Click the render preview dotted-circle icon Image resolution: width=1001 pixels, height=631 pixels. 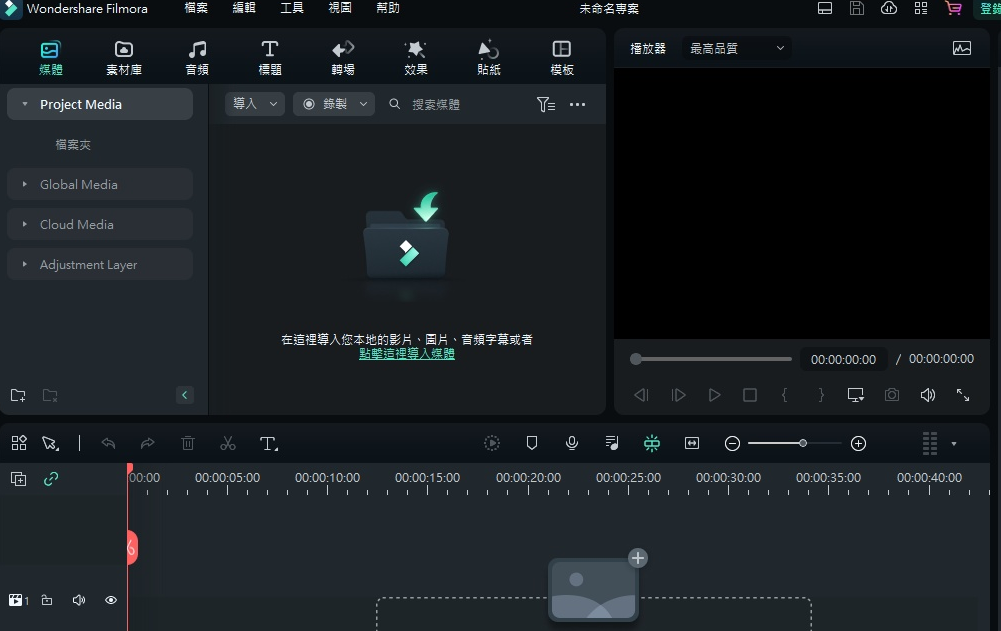[x=492, y=443]
